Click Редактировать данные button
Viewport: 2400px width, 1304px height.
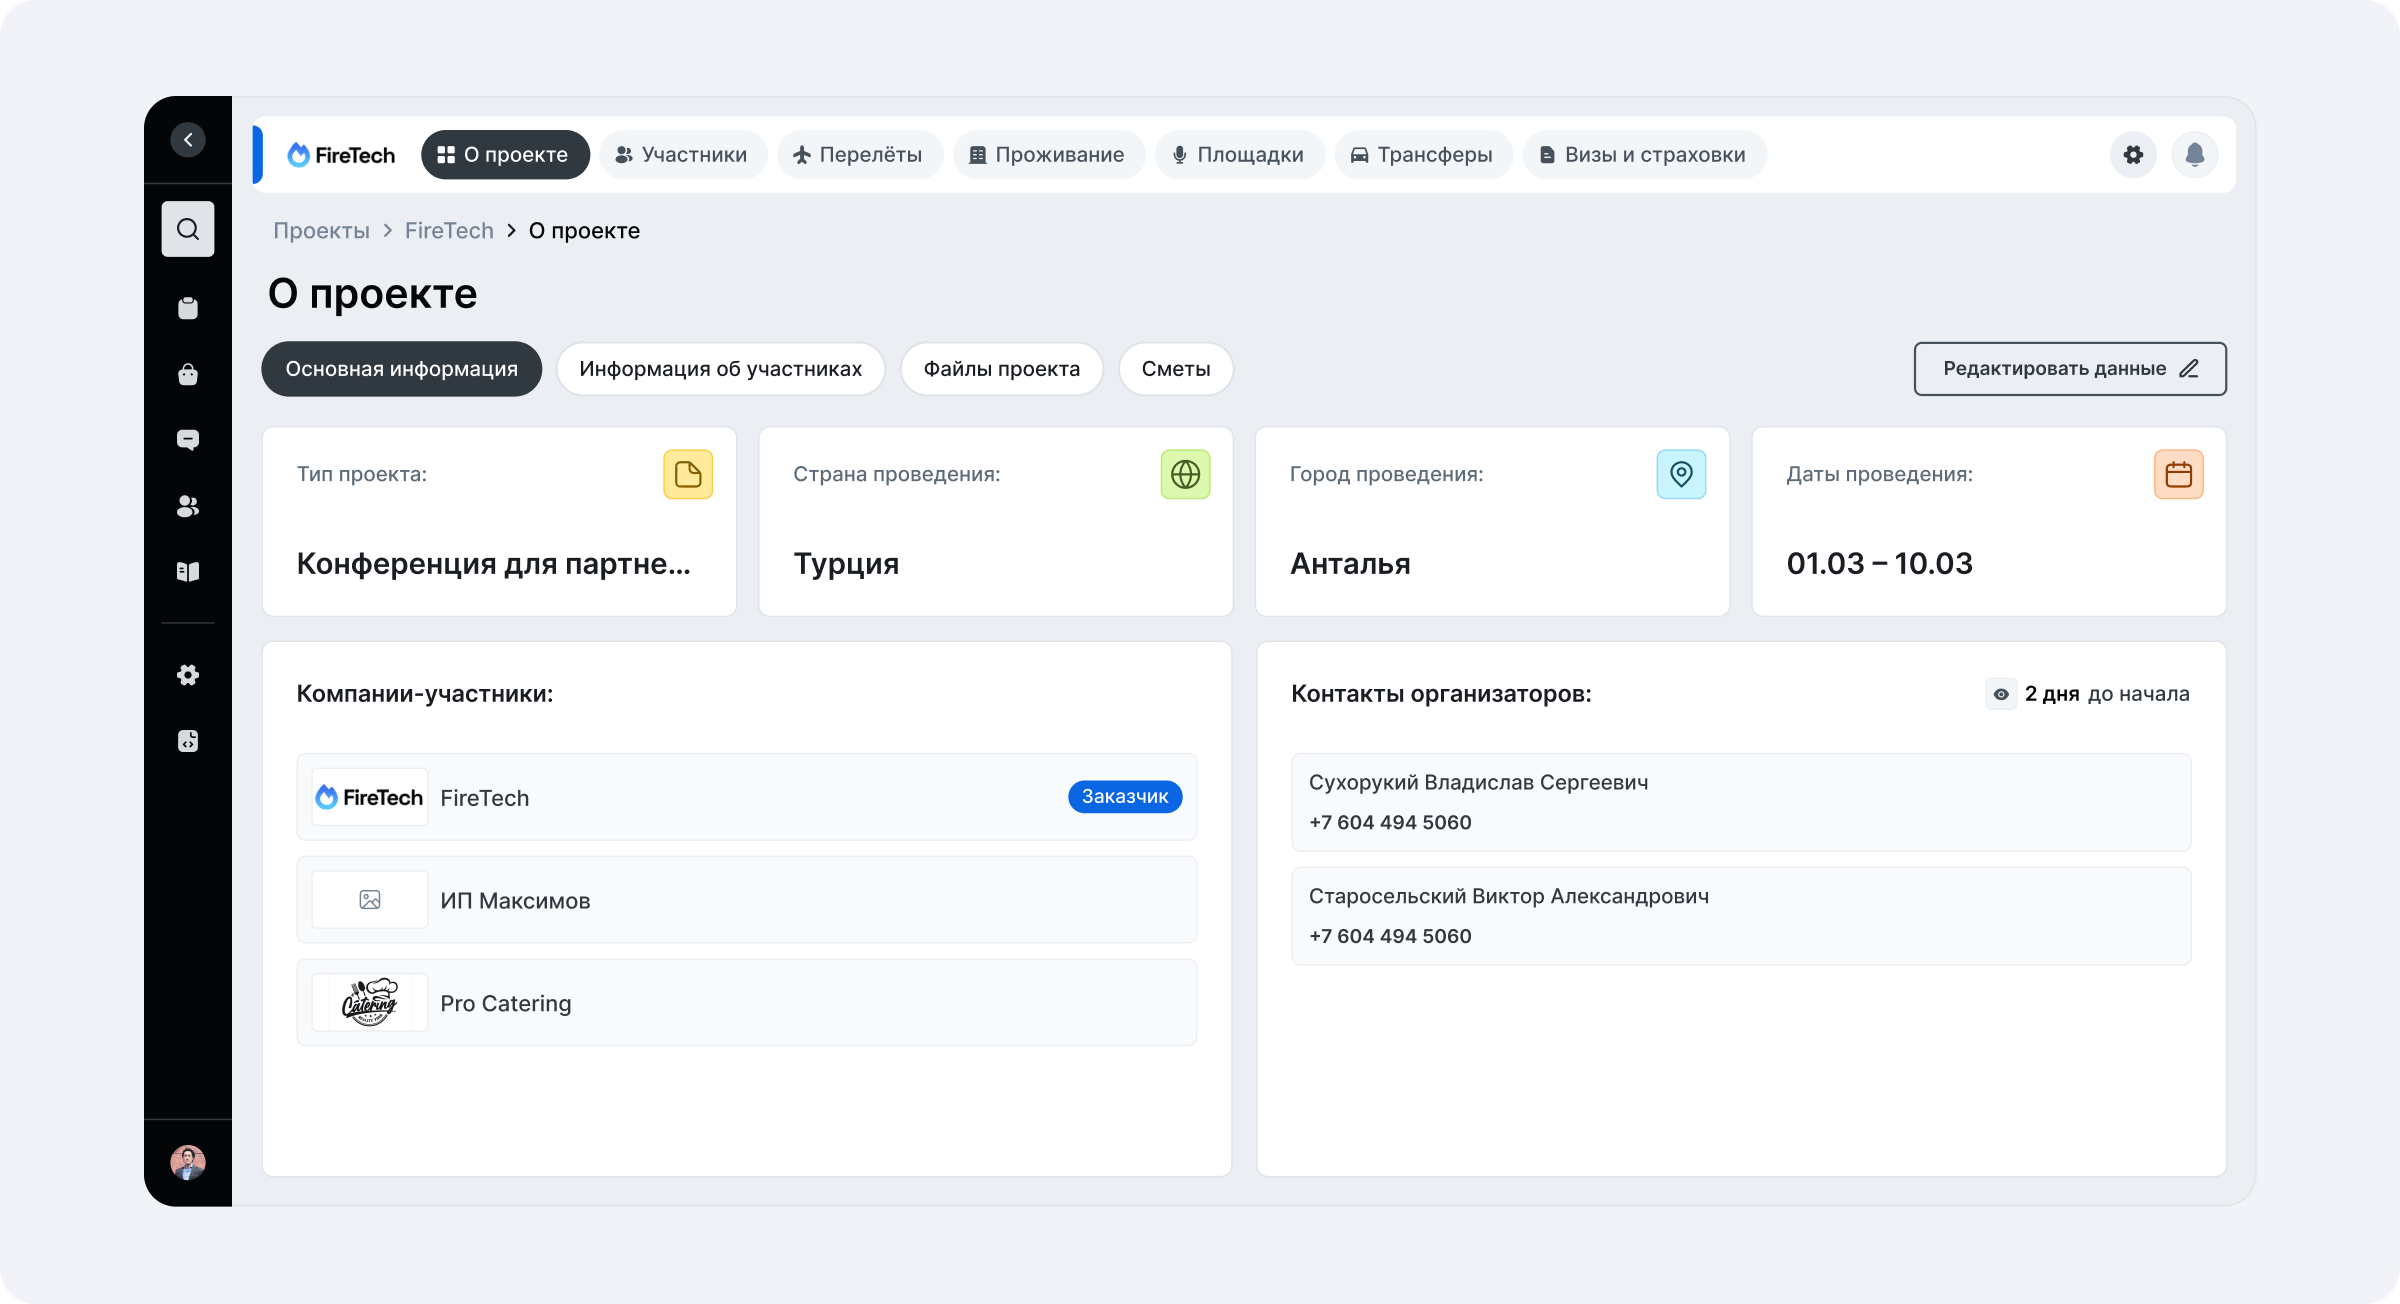coord(2069,369)
